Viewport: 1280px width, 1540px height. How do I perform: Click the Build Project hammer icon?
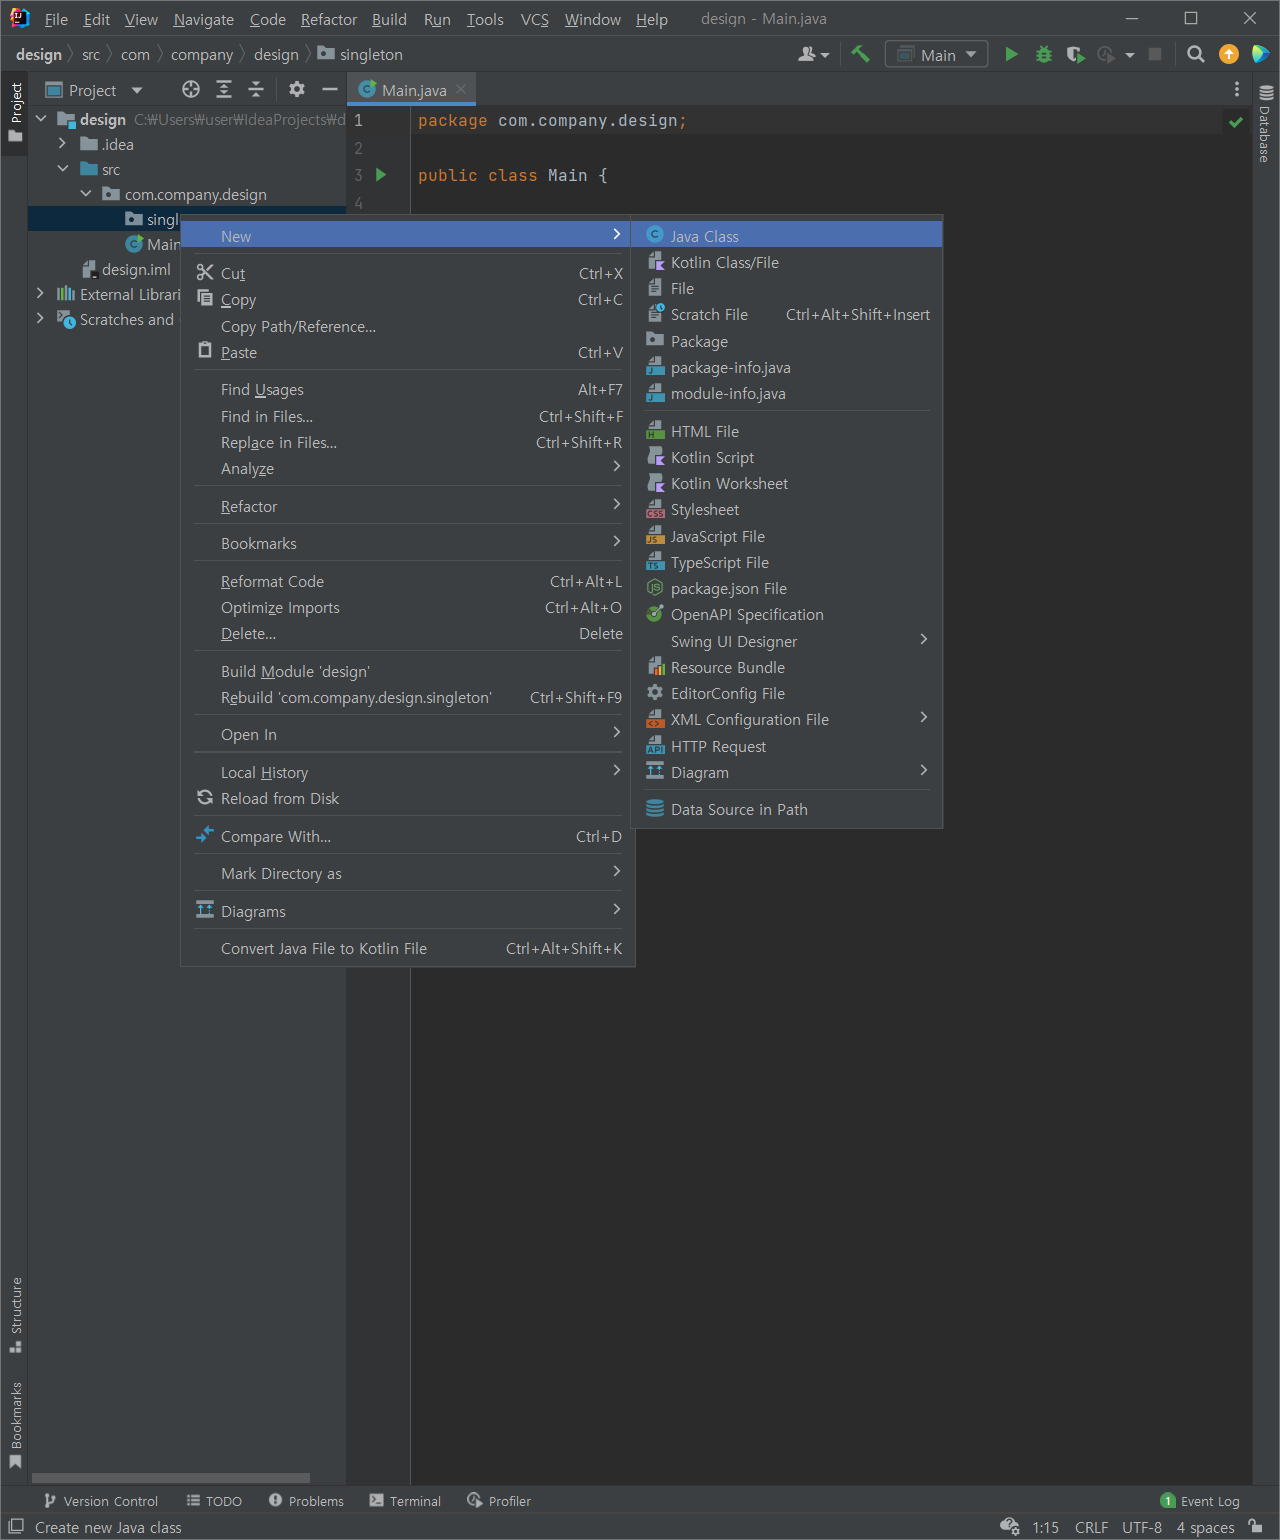860,54
